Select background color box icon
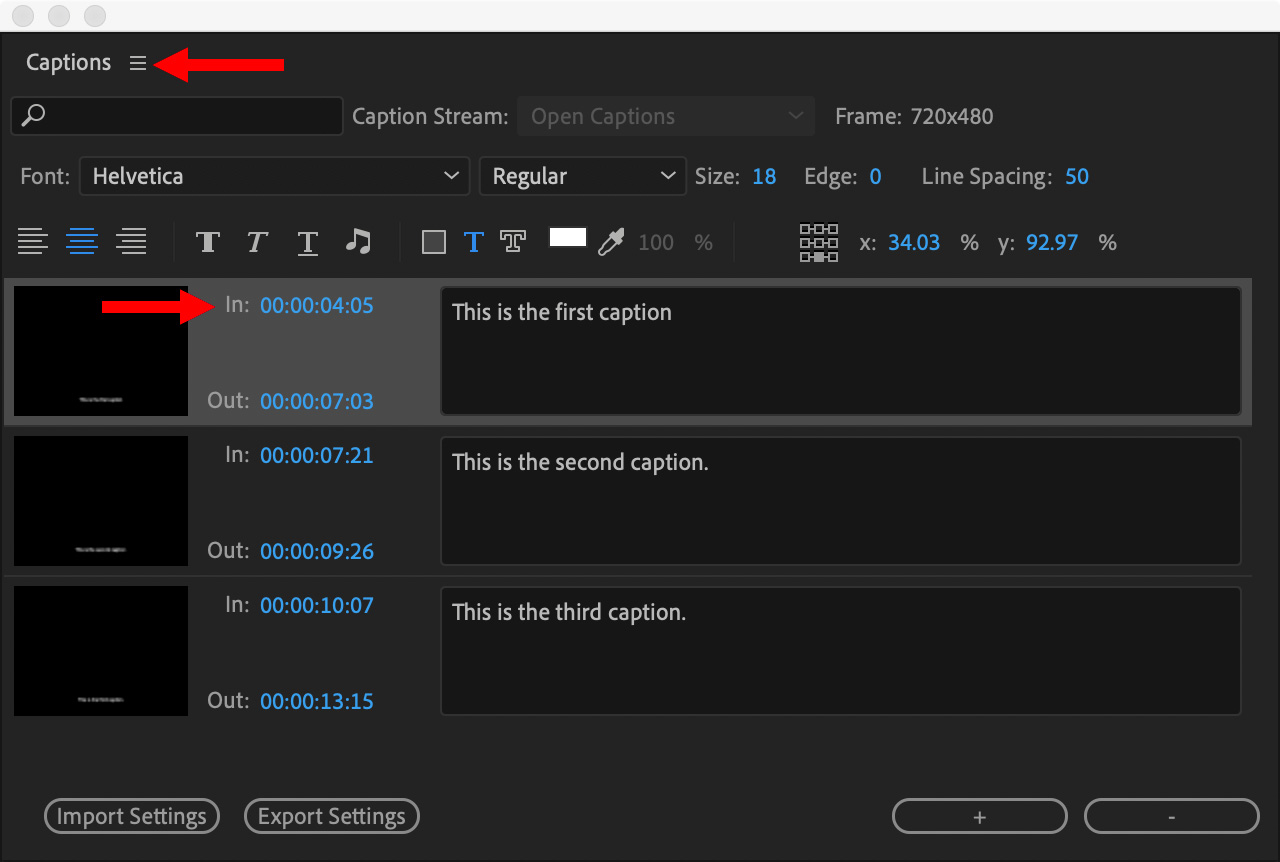1280x862 pixels. point(434,242)
